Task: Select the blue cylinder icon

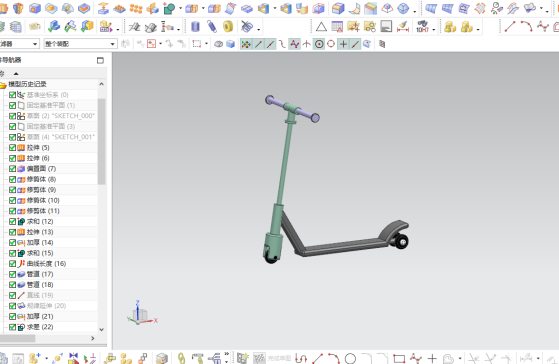Action: point(195,27)
